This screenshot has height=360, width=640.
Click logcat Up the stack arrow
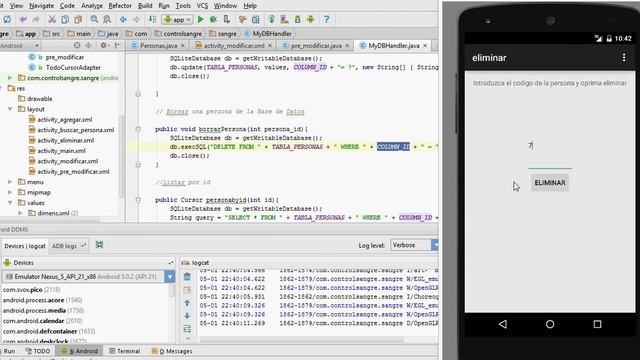coord(187,303)
